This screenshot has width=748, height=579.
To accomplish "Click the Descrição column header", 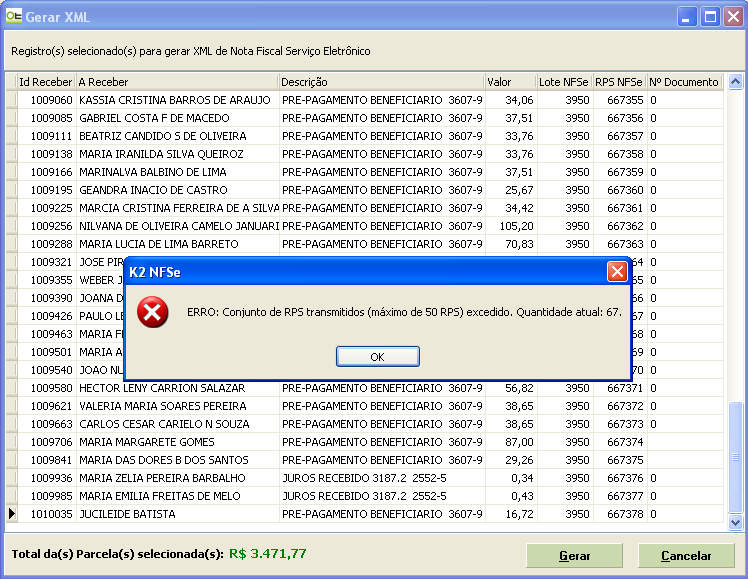I will pyautogui.click(x=382, y=82).
